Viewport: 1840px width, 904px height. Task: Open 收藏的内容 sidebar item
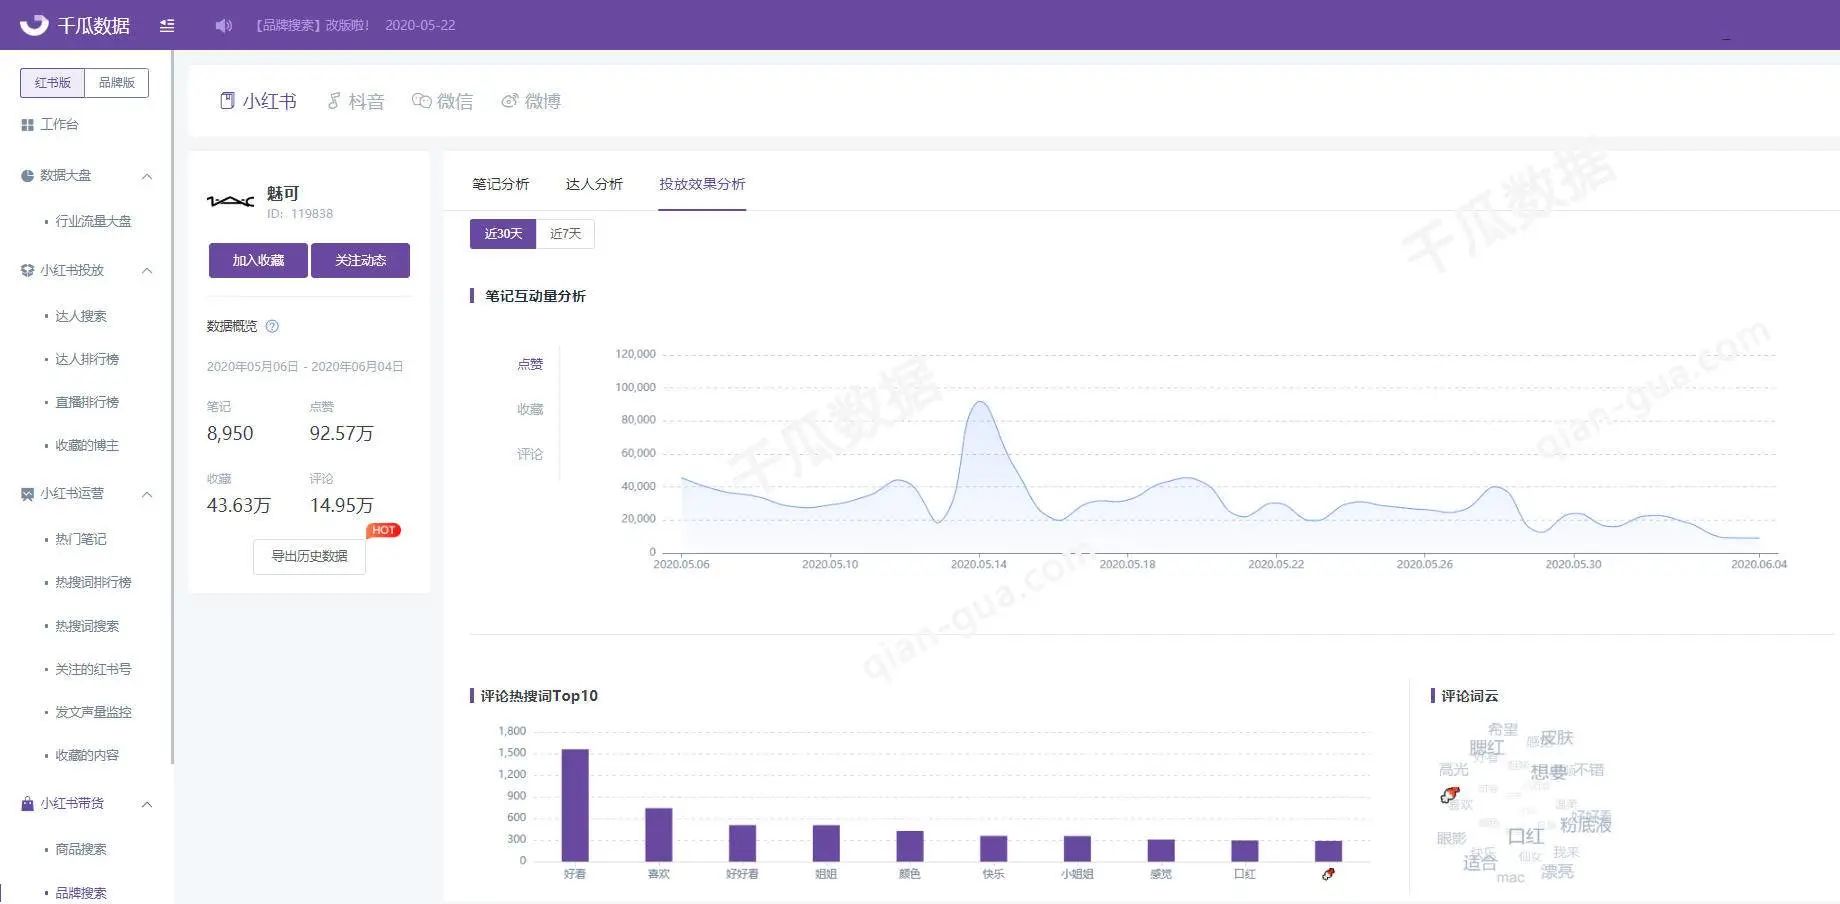pos(87,755)
